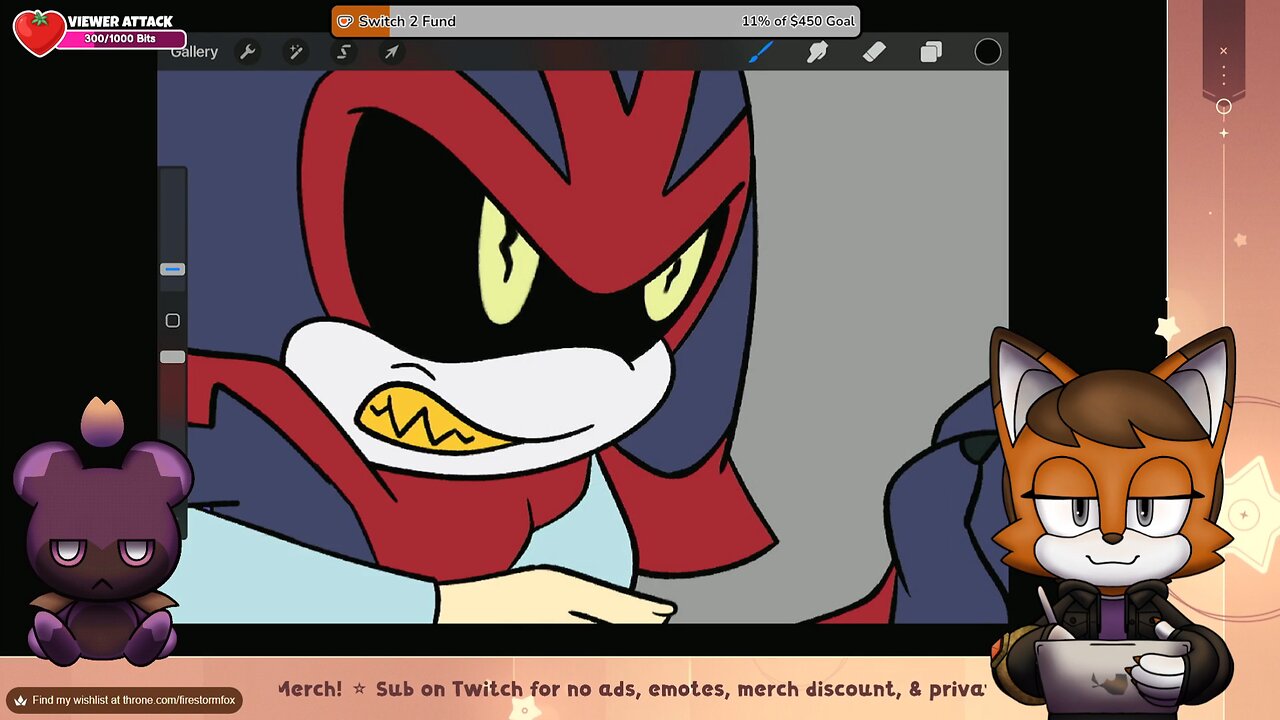Viewport: 1280px width, 720px height.
Task: Open the Adjustments magic wand menu
Action: tap(296, 52)
